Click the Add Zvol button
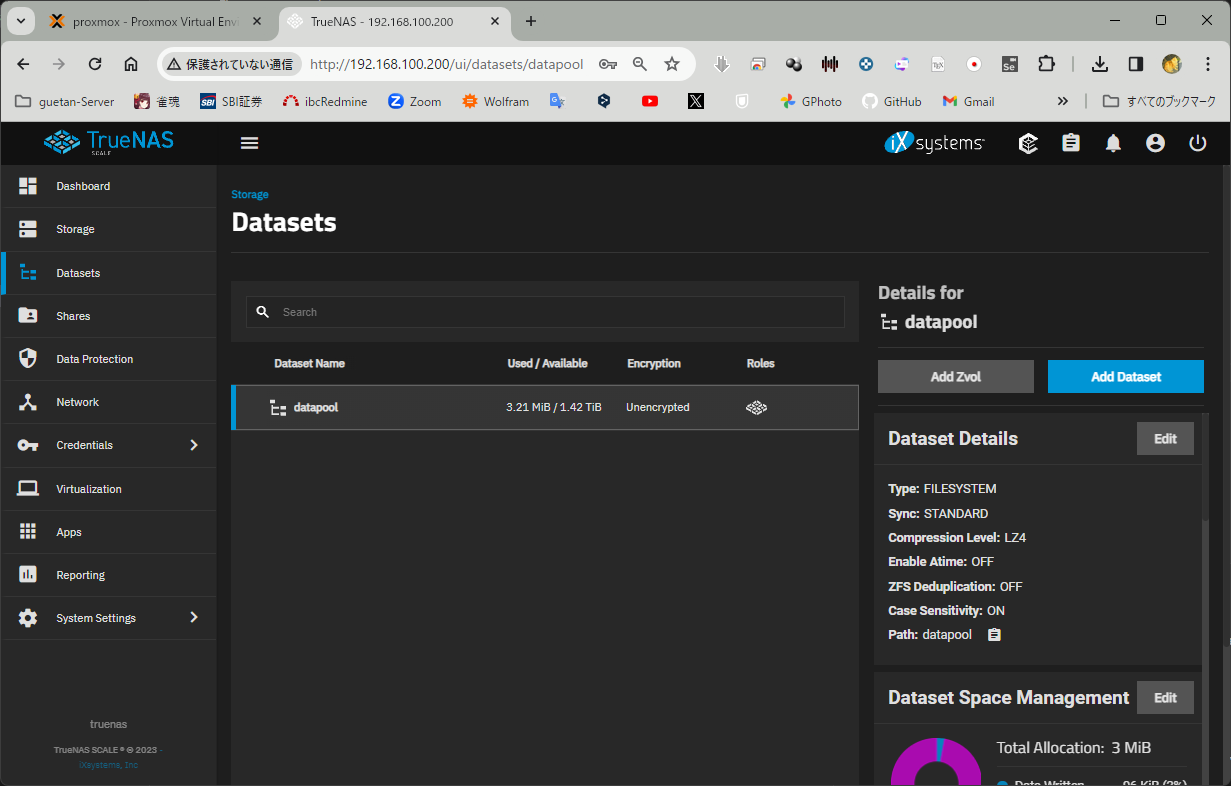The height and width of the screenshot is (786, 1231). click(955, 377)
